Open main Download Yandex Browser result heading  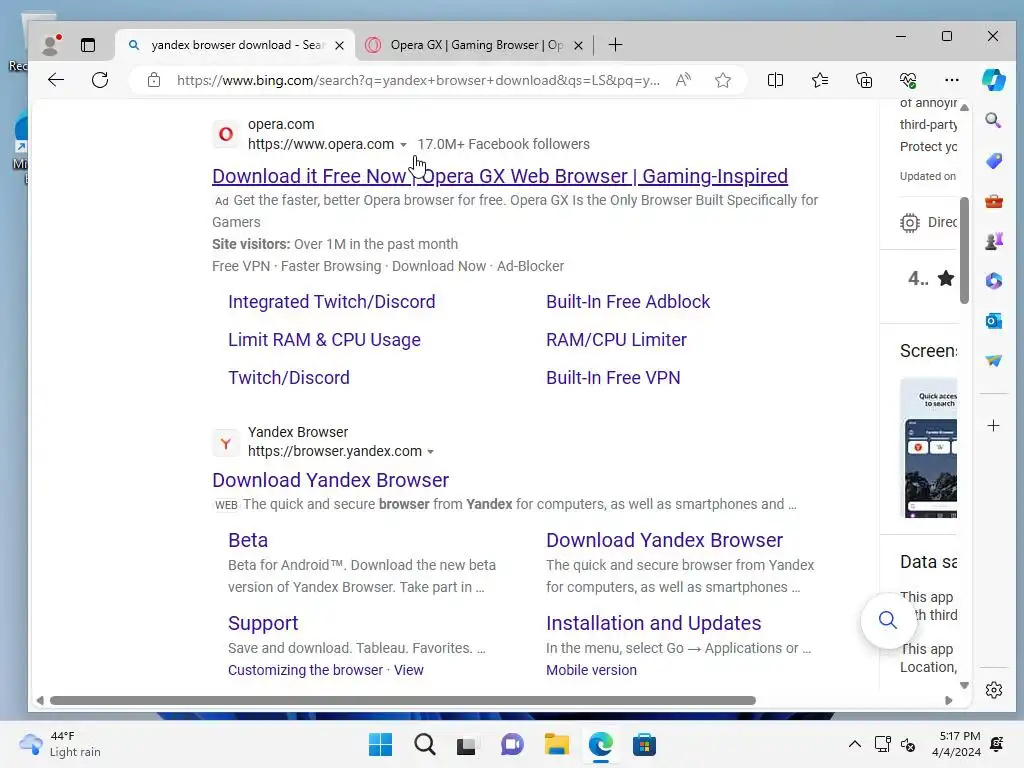(330, 480)
